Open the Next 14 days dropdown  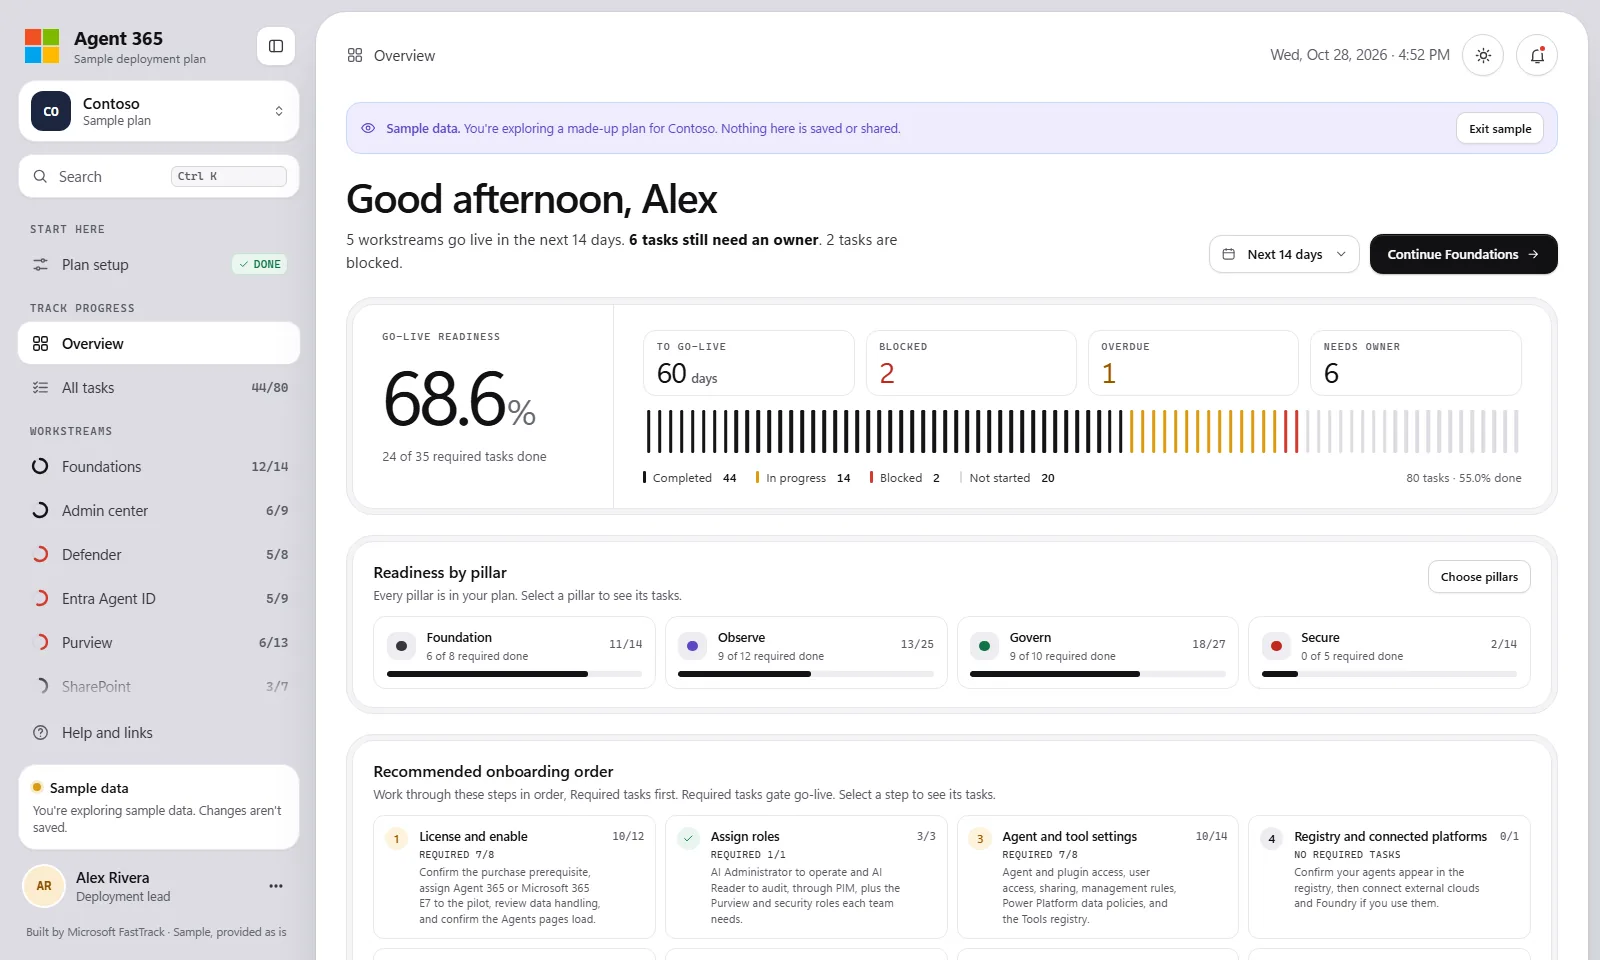point(1284,254)
